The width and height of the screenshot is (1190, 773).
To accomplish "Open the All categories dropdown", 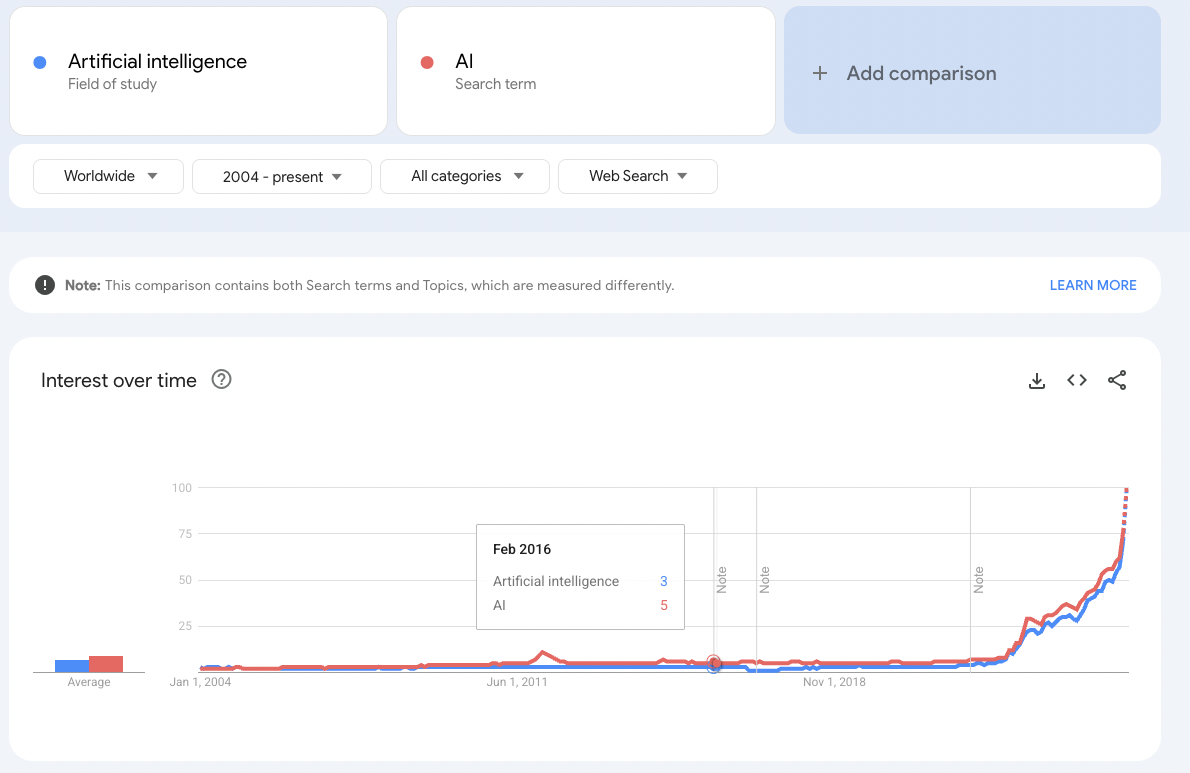I will coord(465,176).
